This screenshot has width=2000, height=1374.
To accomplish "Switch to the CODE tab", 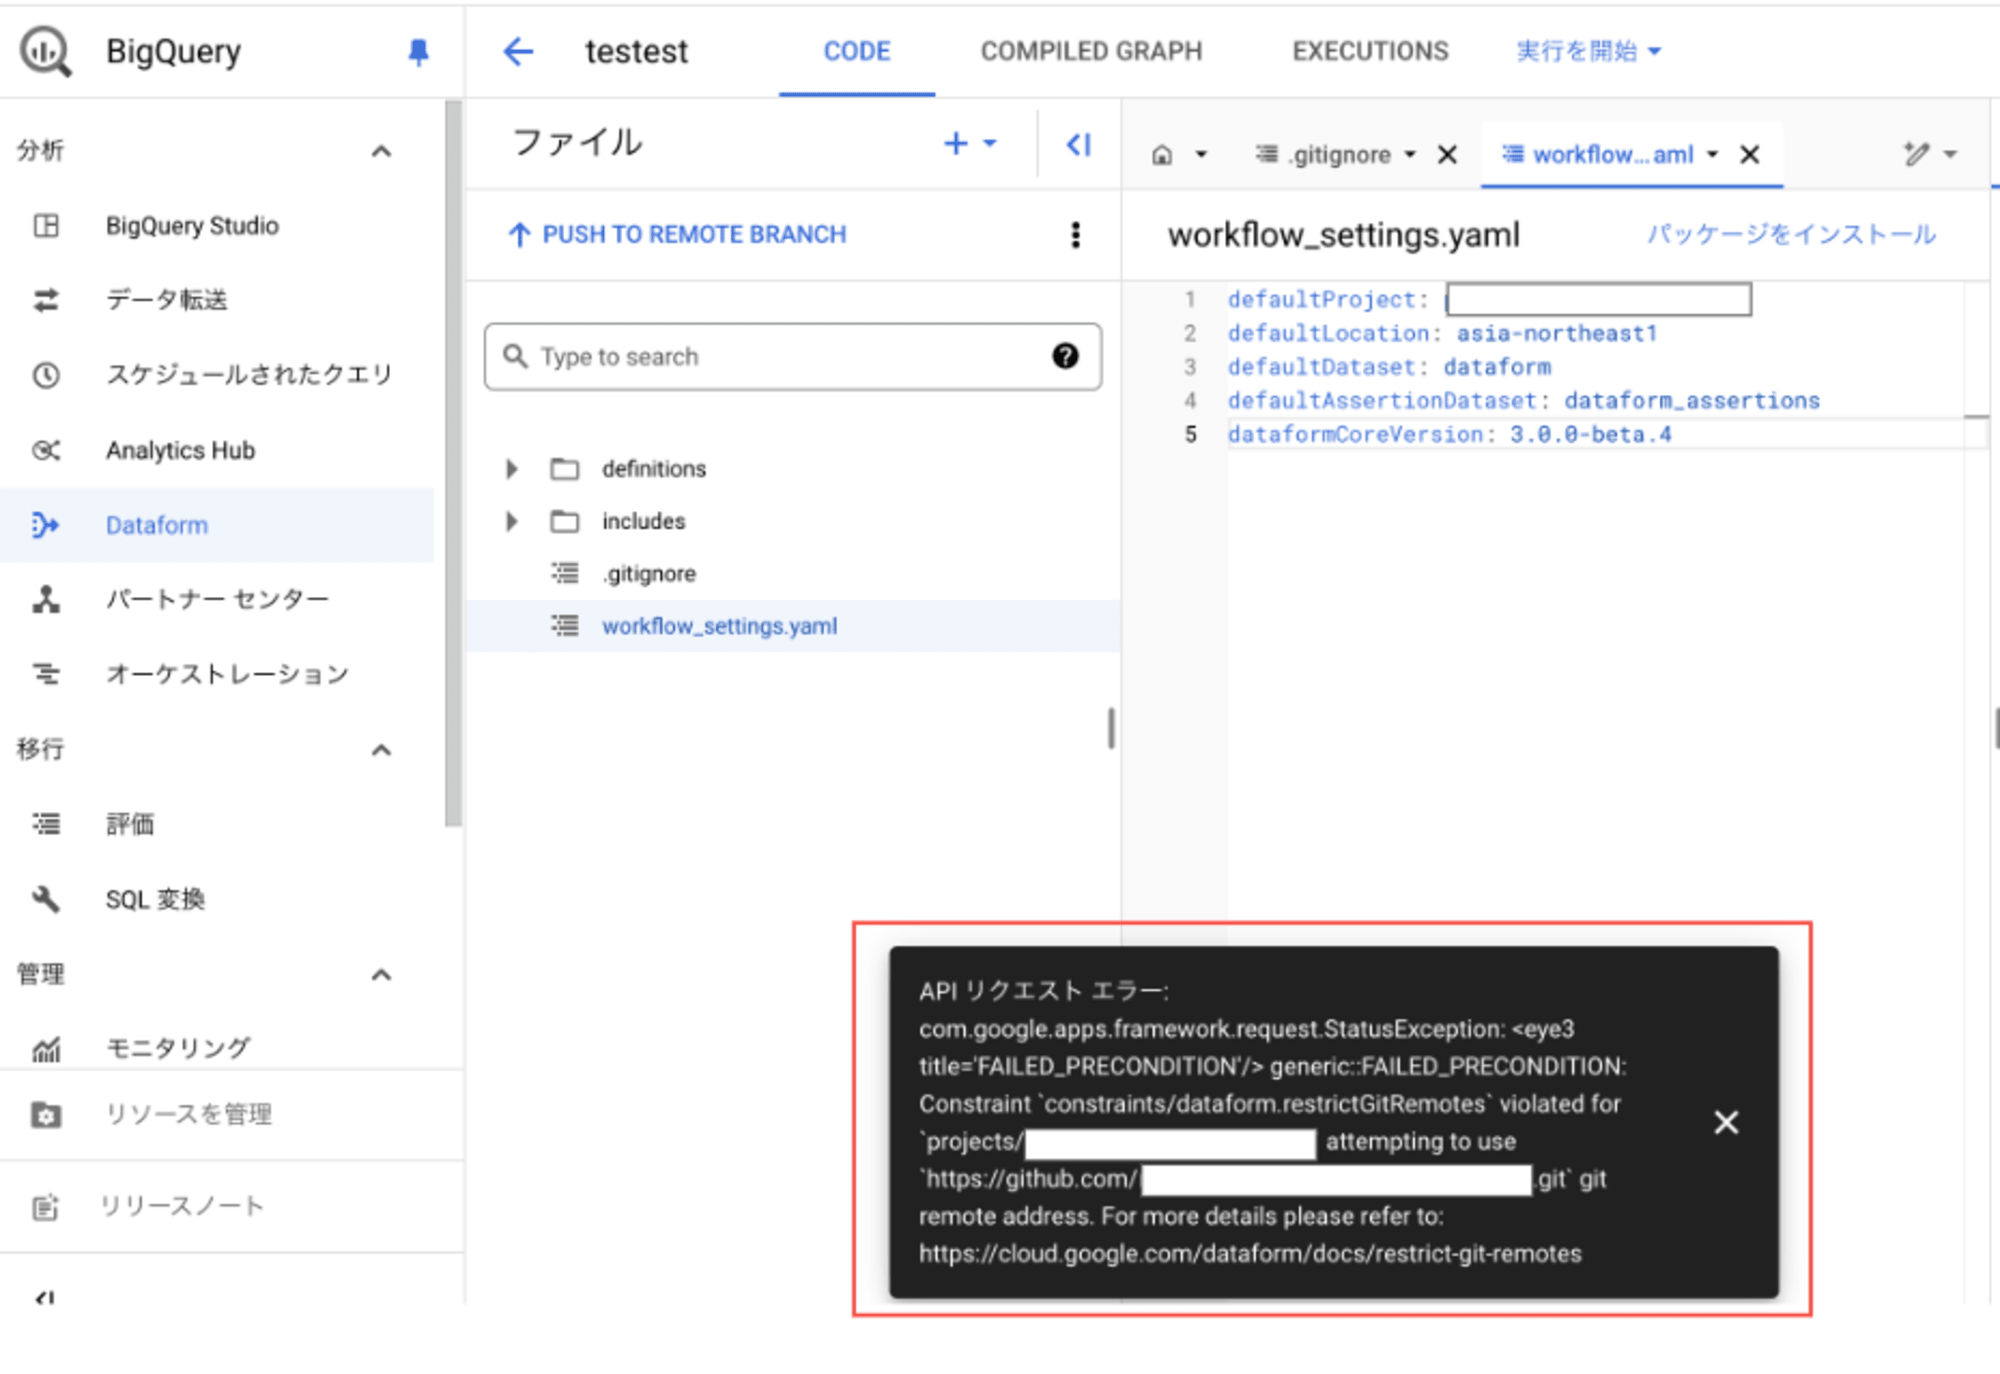I will tap(857, 51).
